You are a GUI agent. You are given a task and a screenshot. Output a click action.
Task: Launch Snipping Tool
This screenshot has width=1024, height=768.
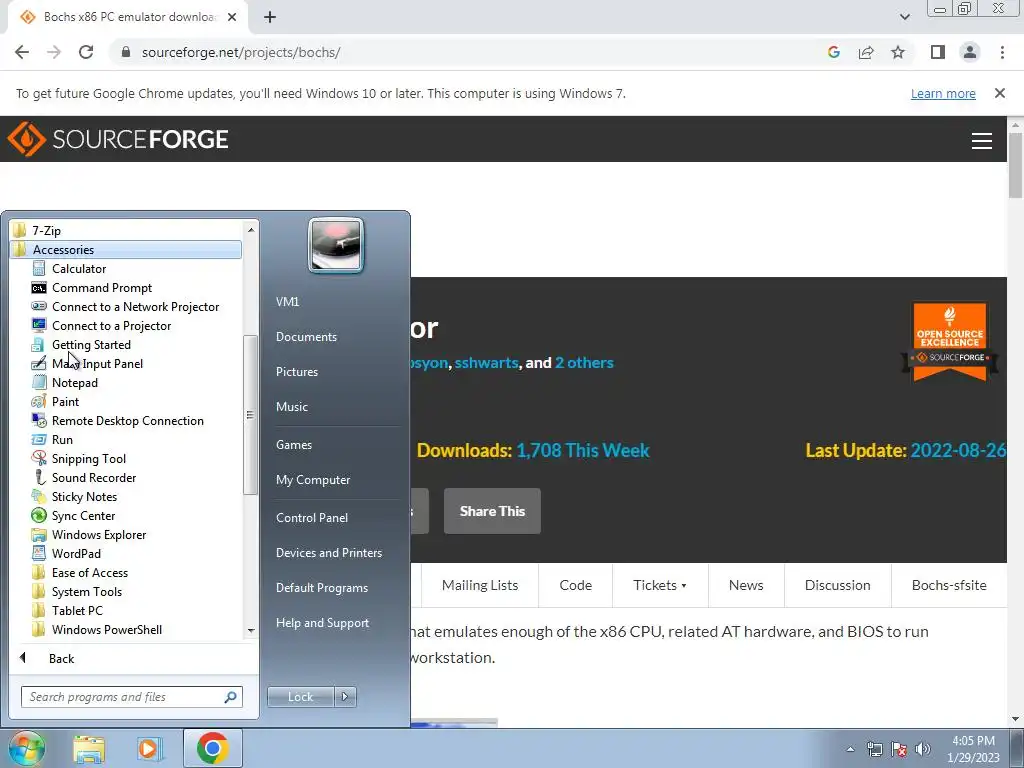point(88,458)
